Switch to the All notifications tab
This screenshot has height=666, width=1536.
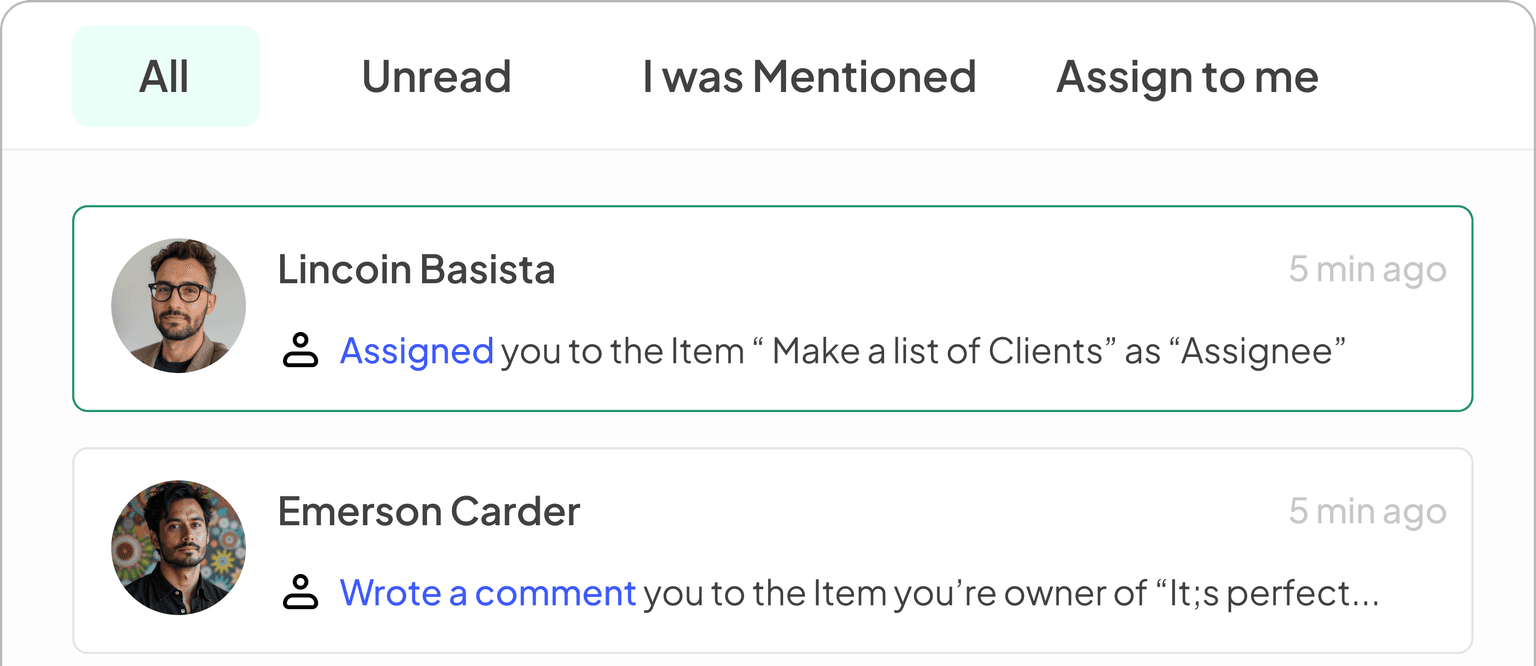click(165, 76)
